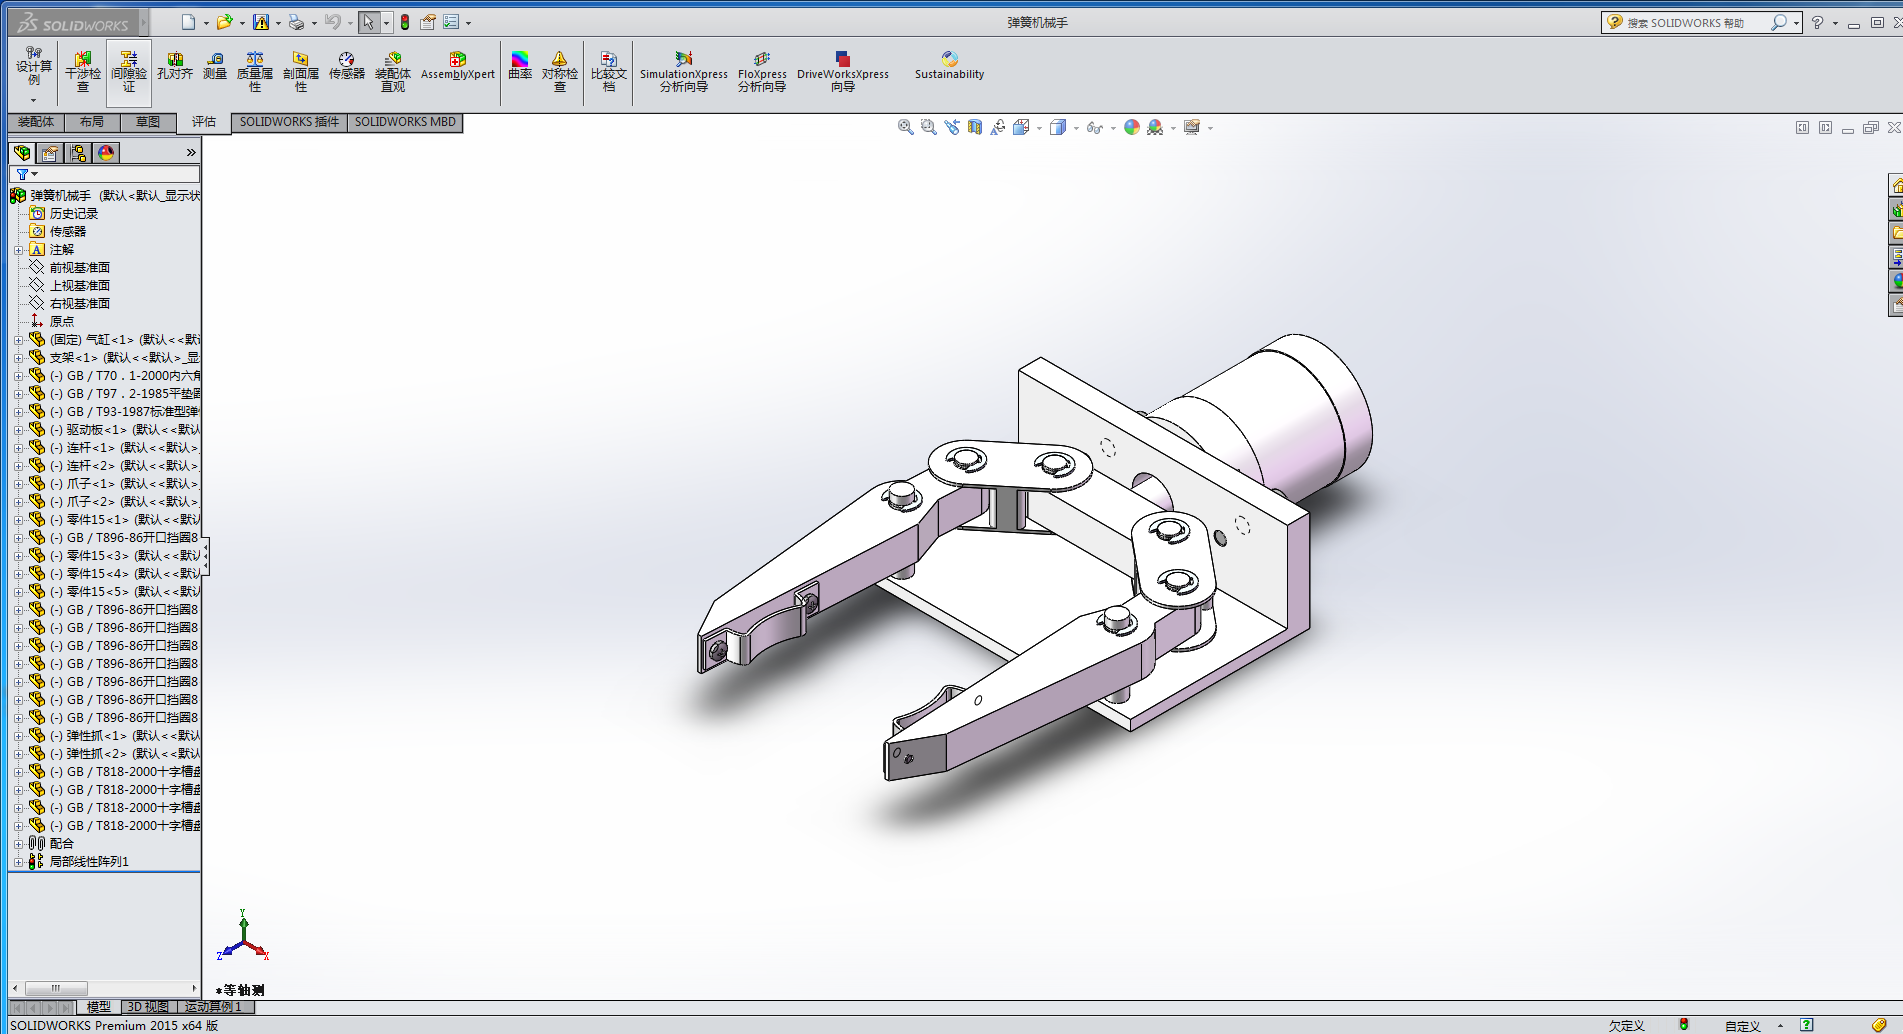
Task: Open the 曲率 curvature display tool
Action: click(520, 66)
